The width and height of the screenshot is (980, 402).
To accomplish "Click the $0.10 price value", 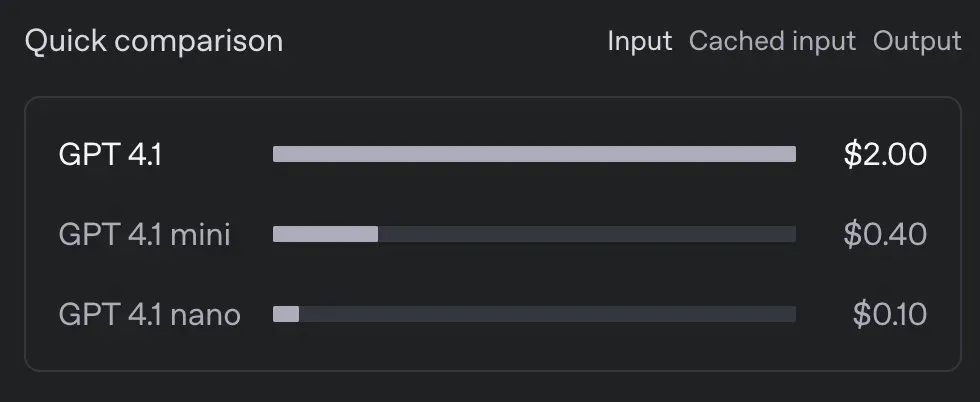I will point(890,314).
